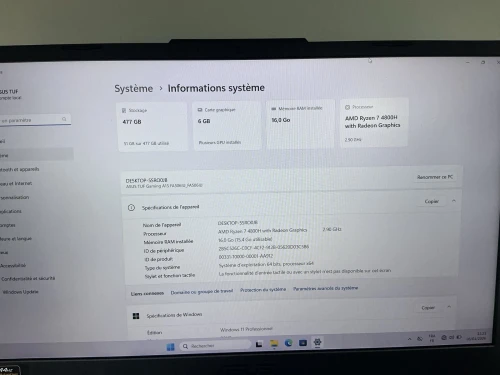Screen dimensions: 500x375
Task: Click the Type du système 64 bits value
Action: [x=266, y=264]
